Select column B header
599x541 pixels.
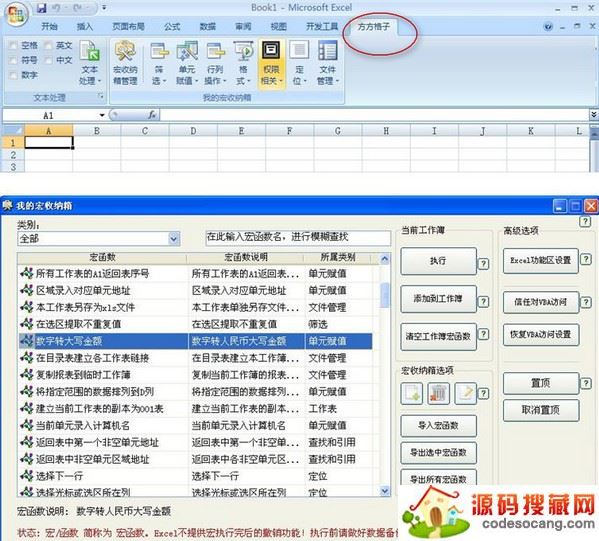click(97, 131)
